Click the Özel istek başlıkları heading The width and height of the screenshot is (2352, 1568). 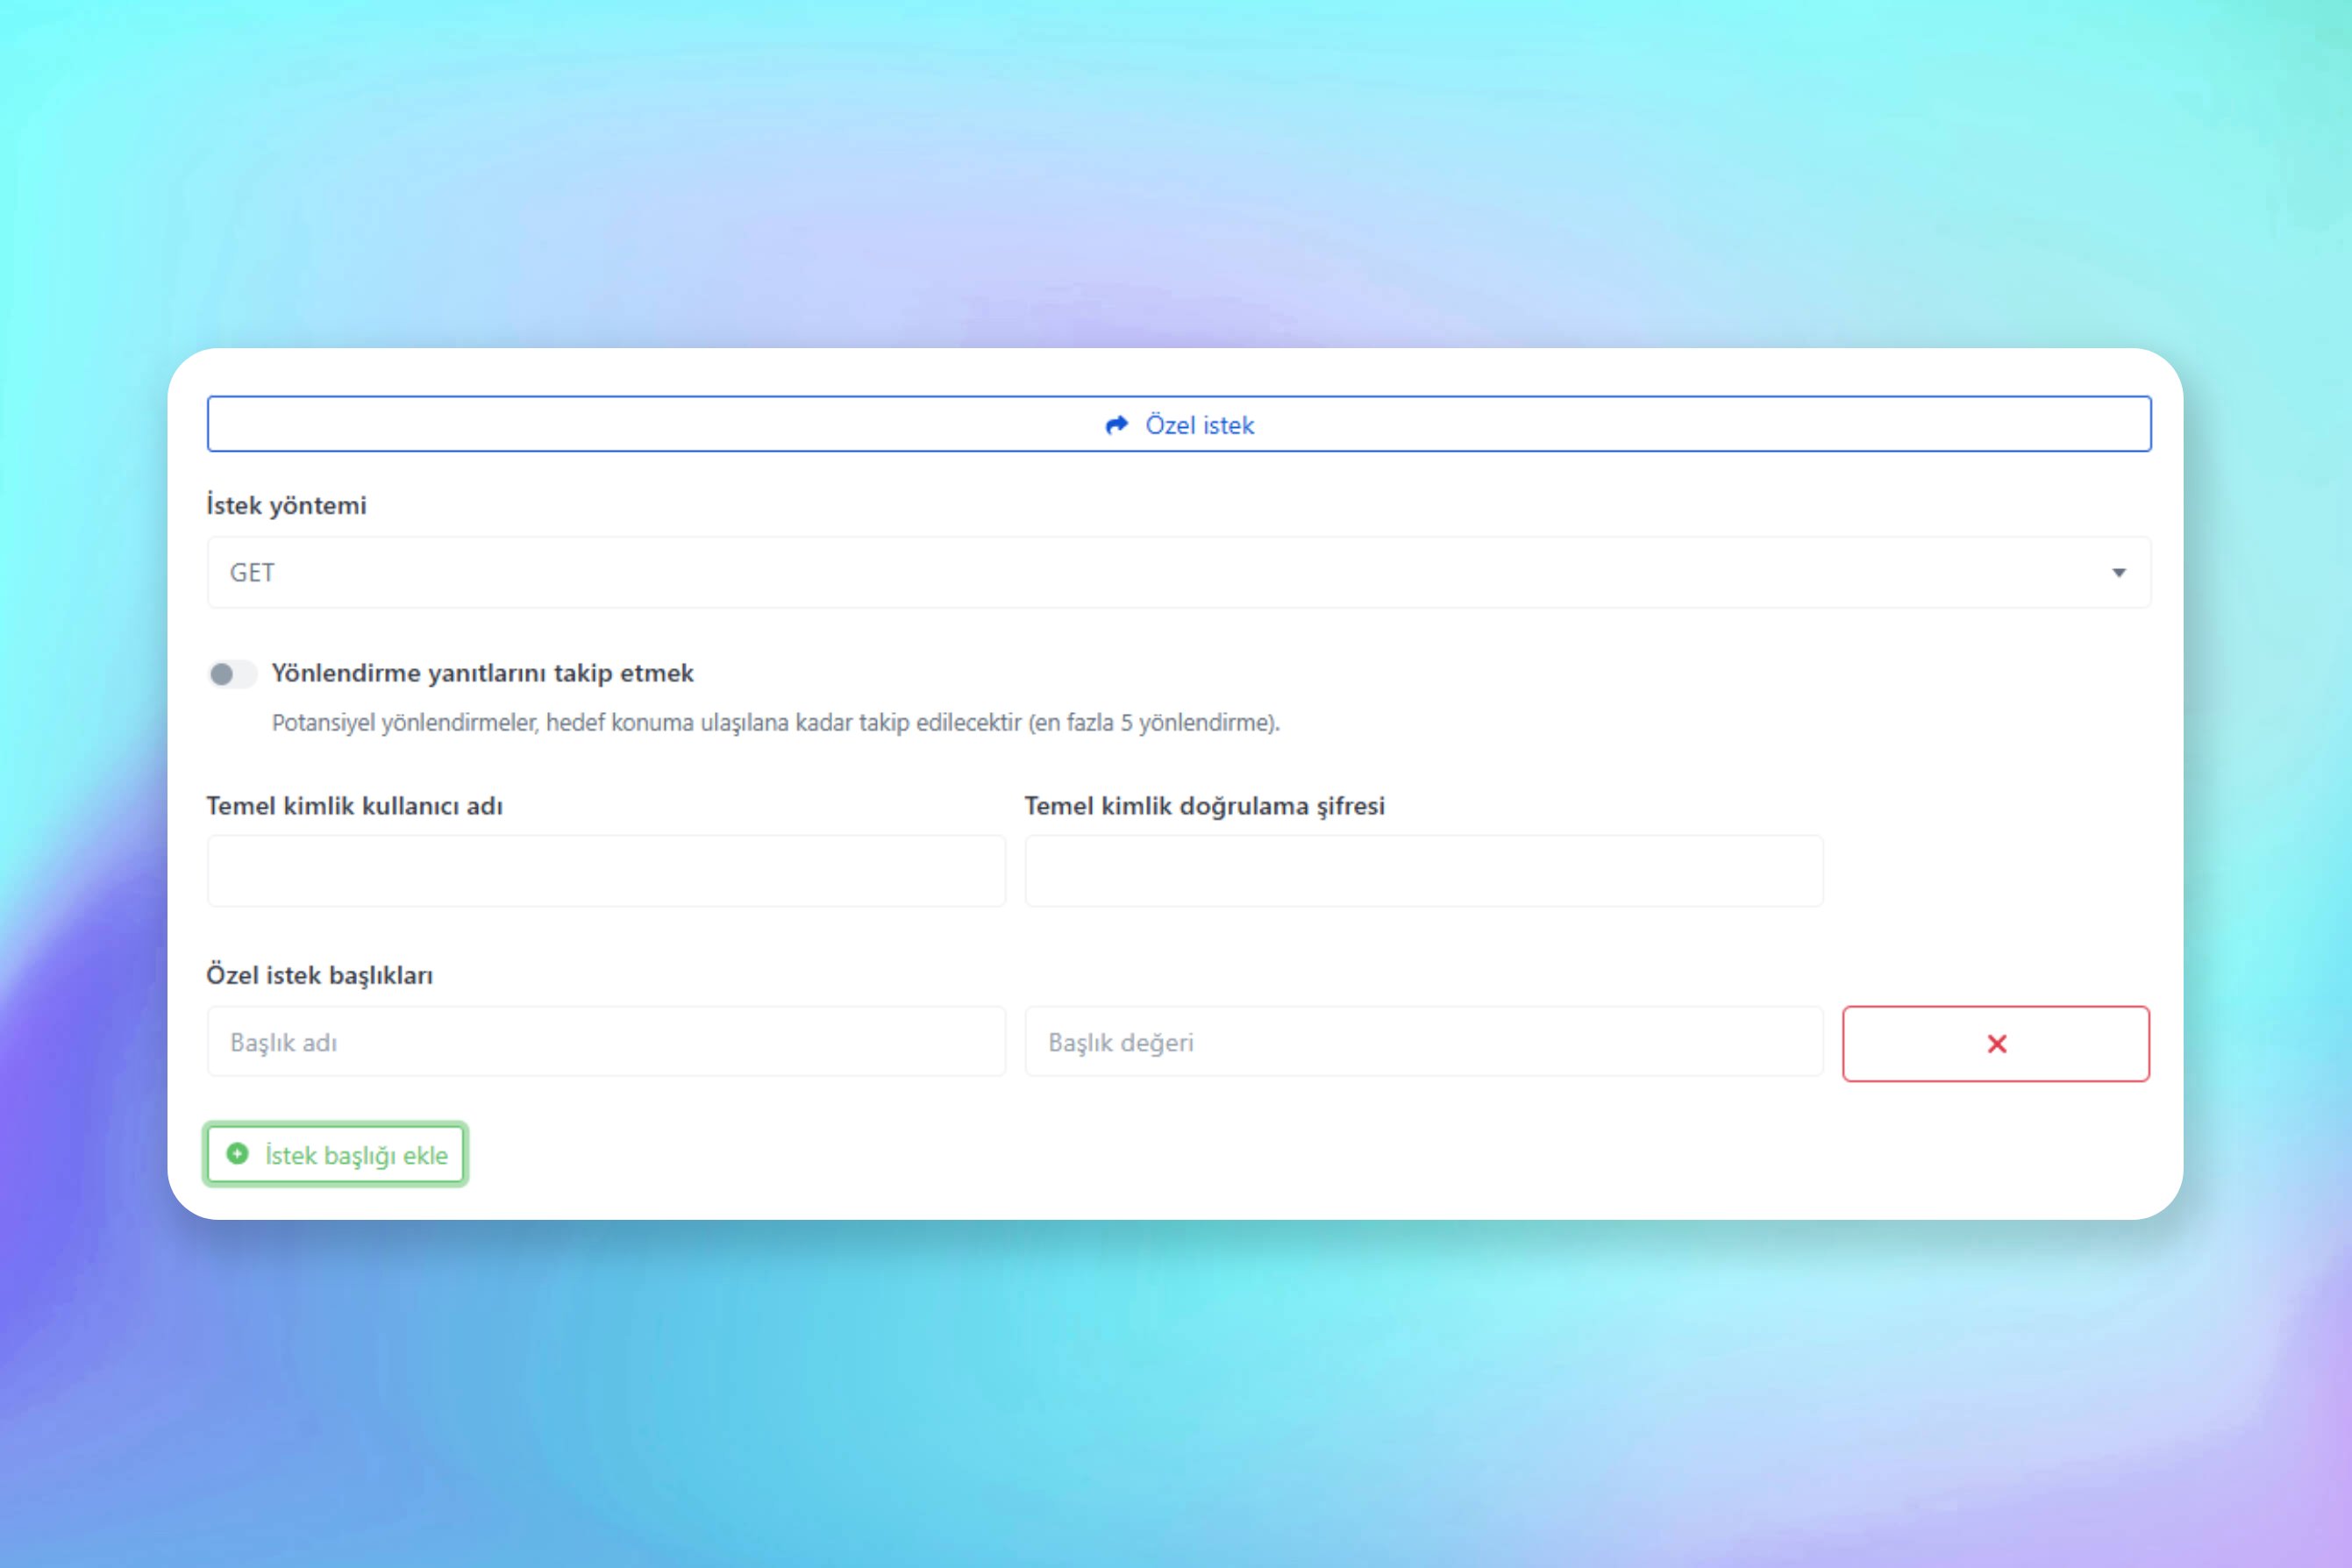click(319, 975)
